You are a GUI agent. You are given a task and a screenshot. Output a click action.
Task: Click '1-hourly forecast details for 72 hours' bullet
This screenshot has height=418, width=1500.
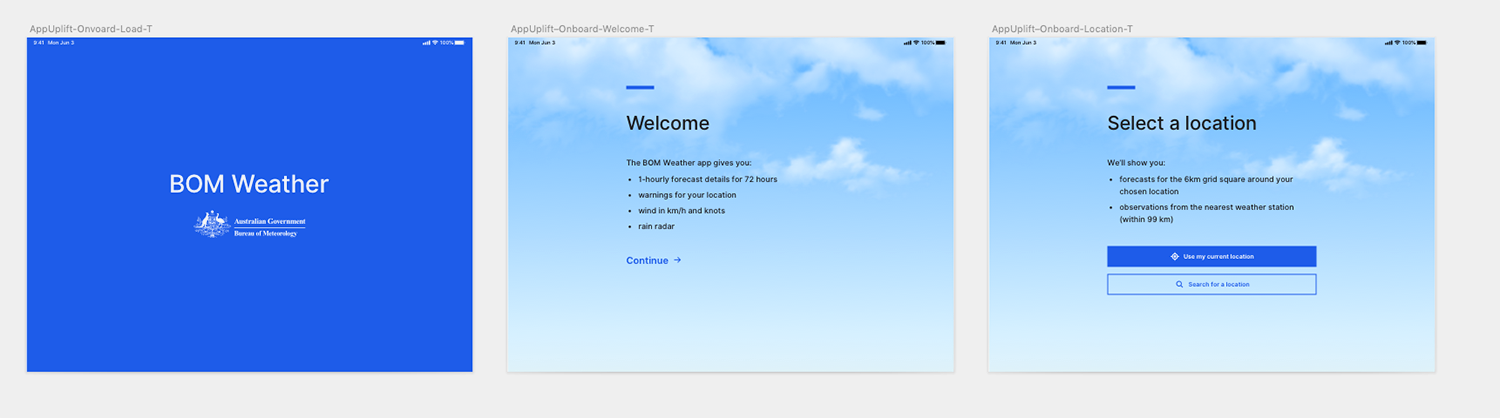pos(707,179)
